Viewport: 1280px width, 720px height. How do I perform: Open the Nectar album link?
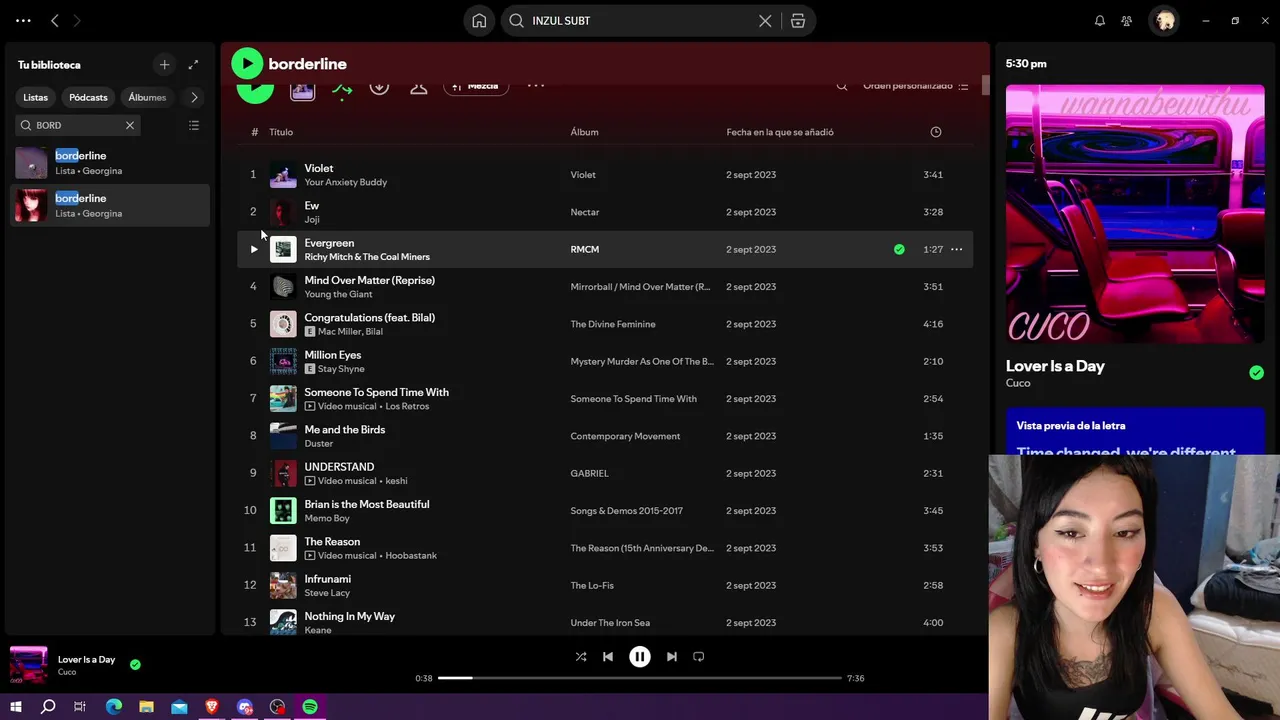[x=585, y=212]
